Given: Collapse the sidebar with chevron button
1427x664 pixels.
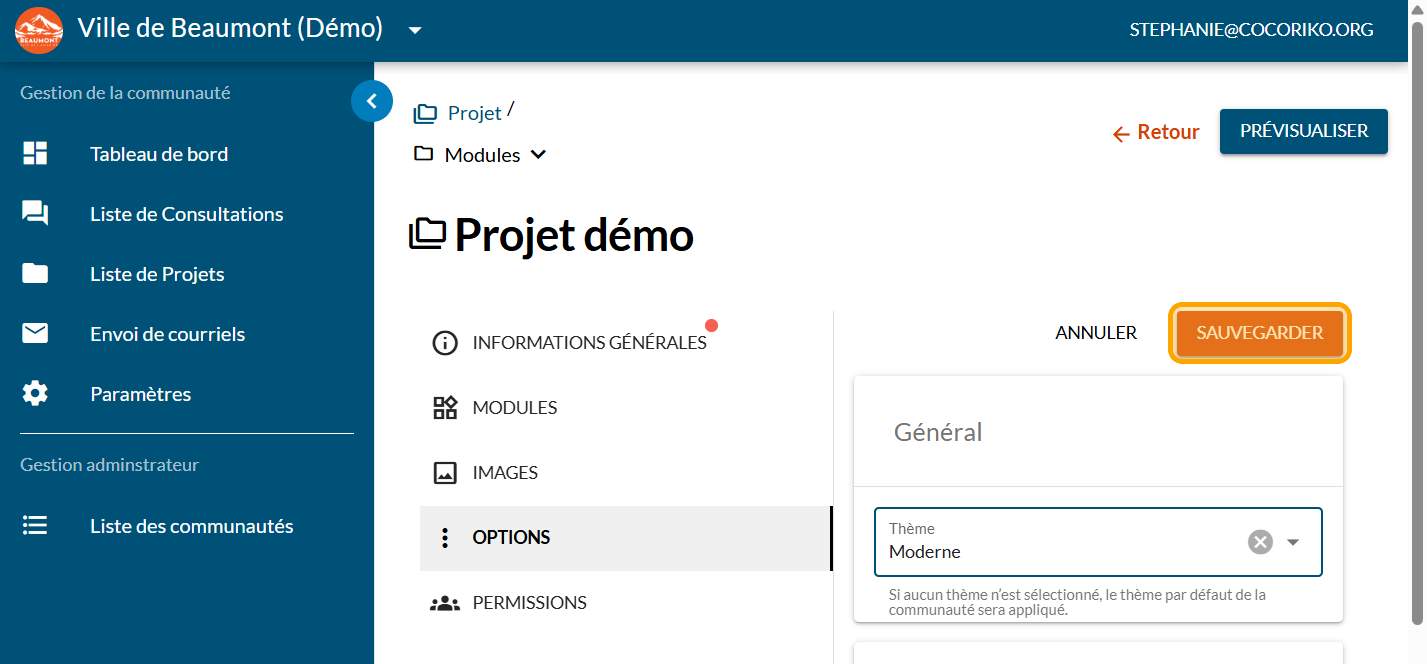Looking at the screenshot, I should [x=372, y=101].
